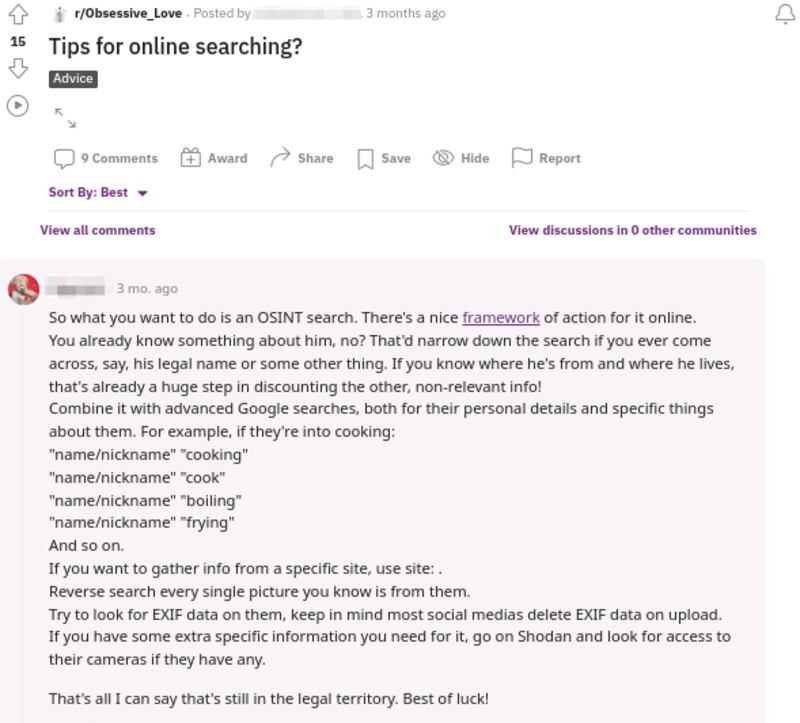Save the post with bookmark icon
The height and width of the screenshot is (723, 800).
point(384,158)
